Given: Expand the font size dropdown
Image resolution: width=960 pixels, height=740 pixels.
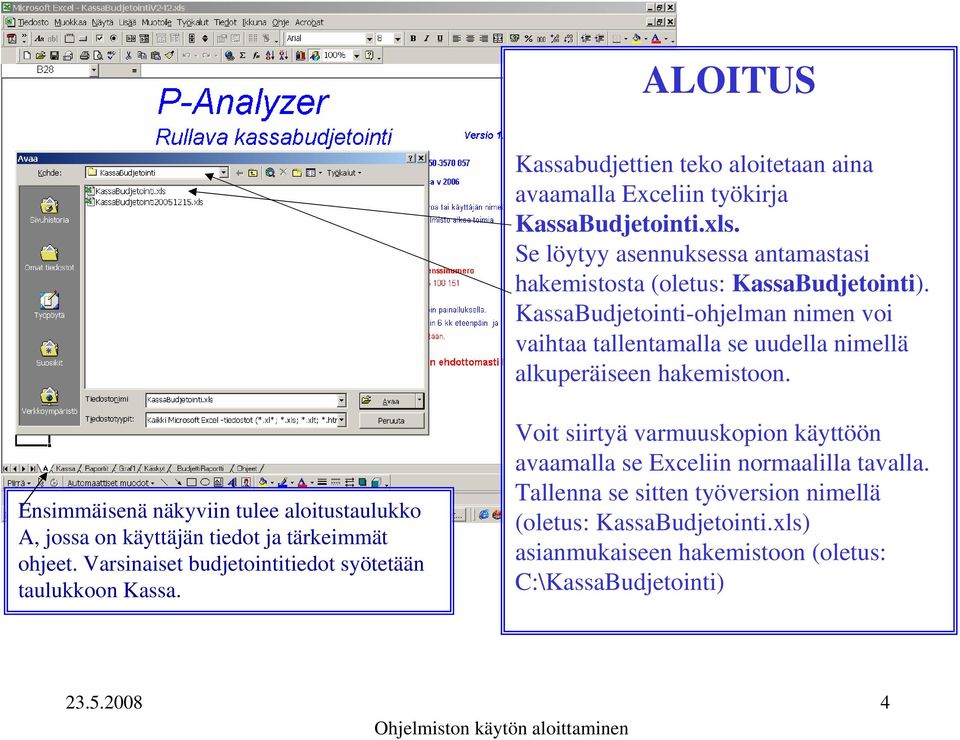Looking at the screenshot, I should point(397,39).
